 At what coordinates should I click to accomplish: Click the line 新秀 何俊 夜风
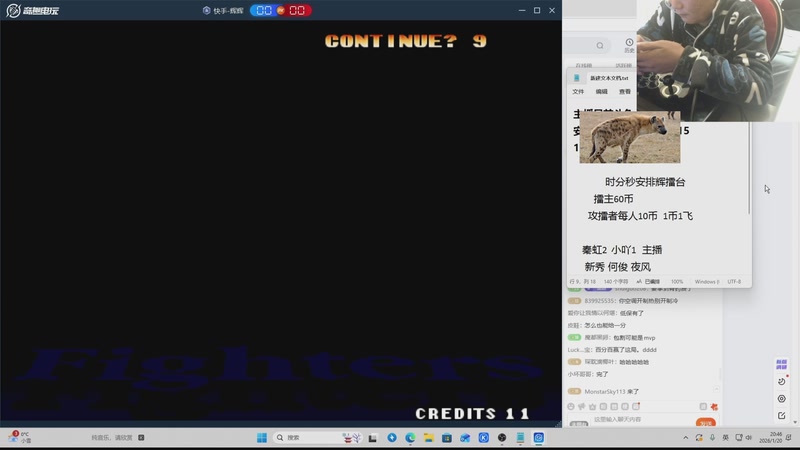click(617, 267)
